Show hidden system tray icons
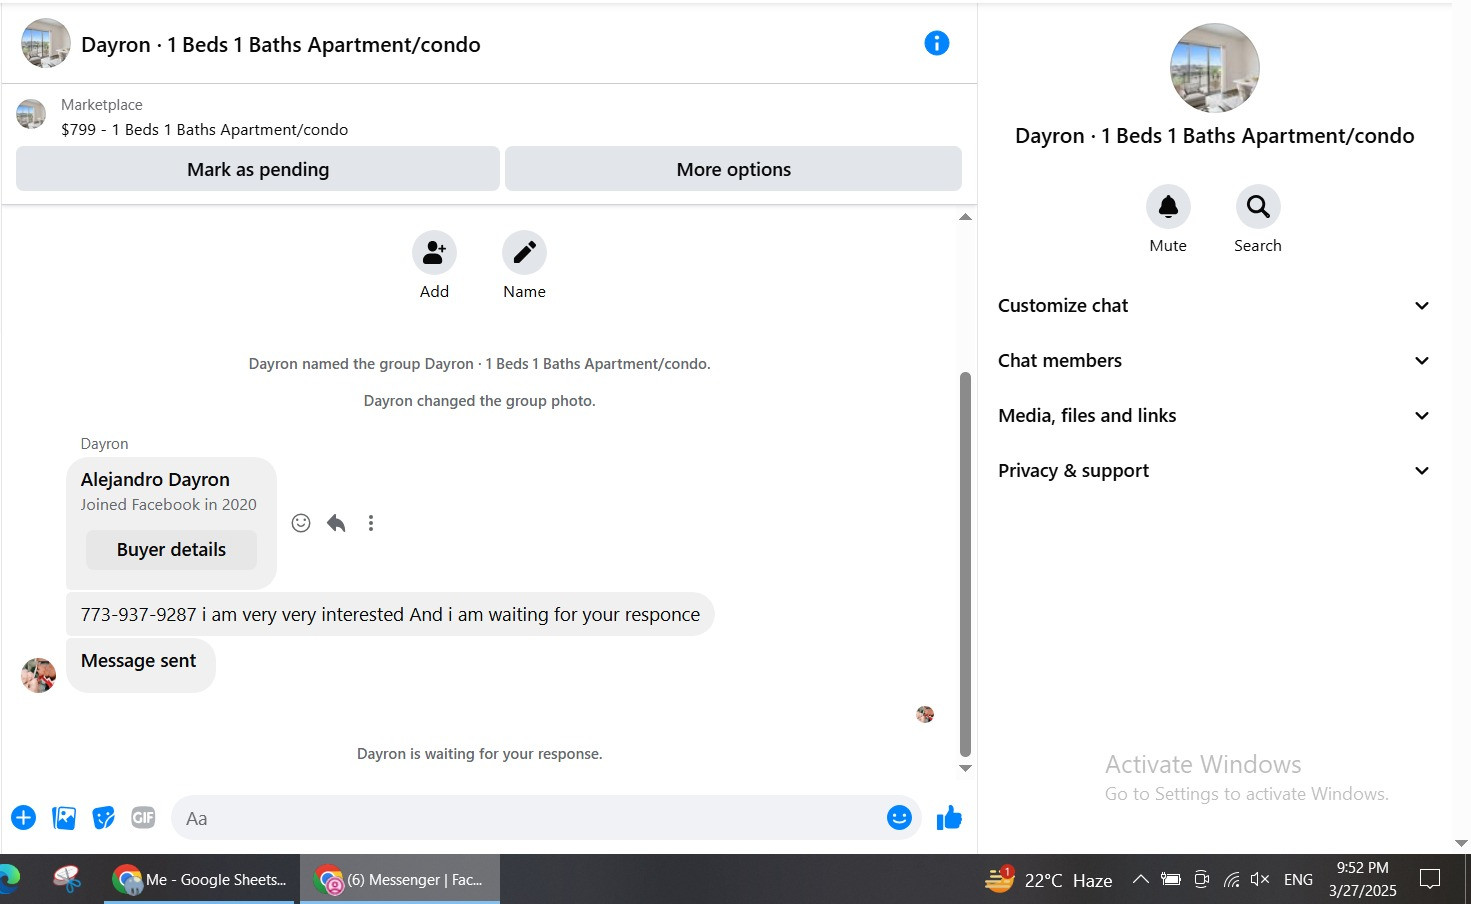 (1140, 880)
